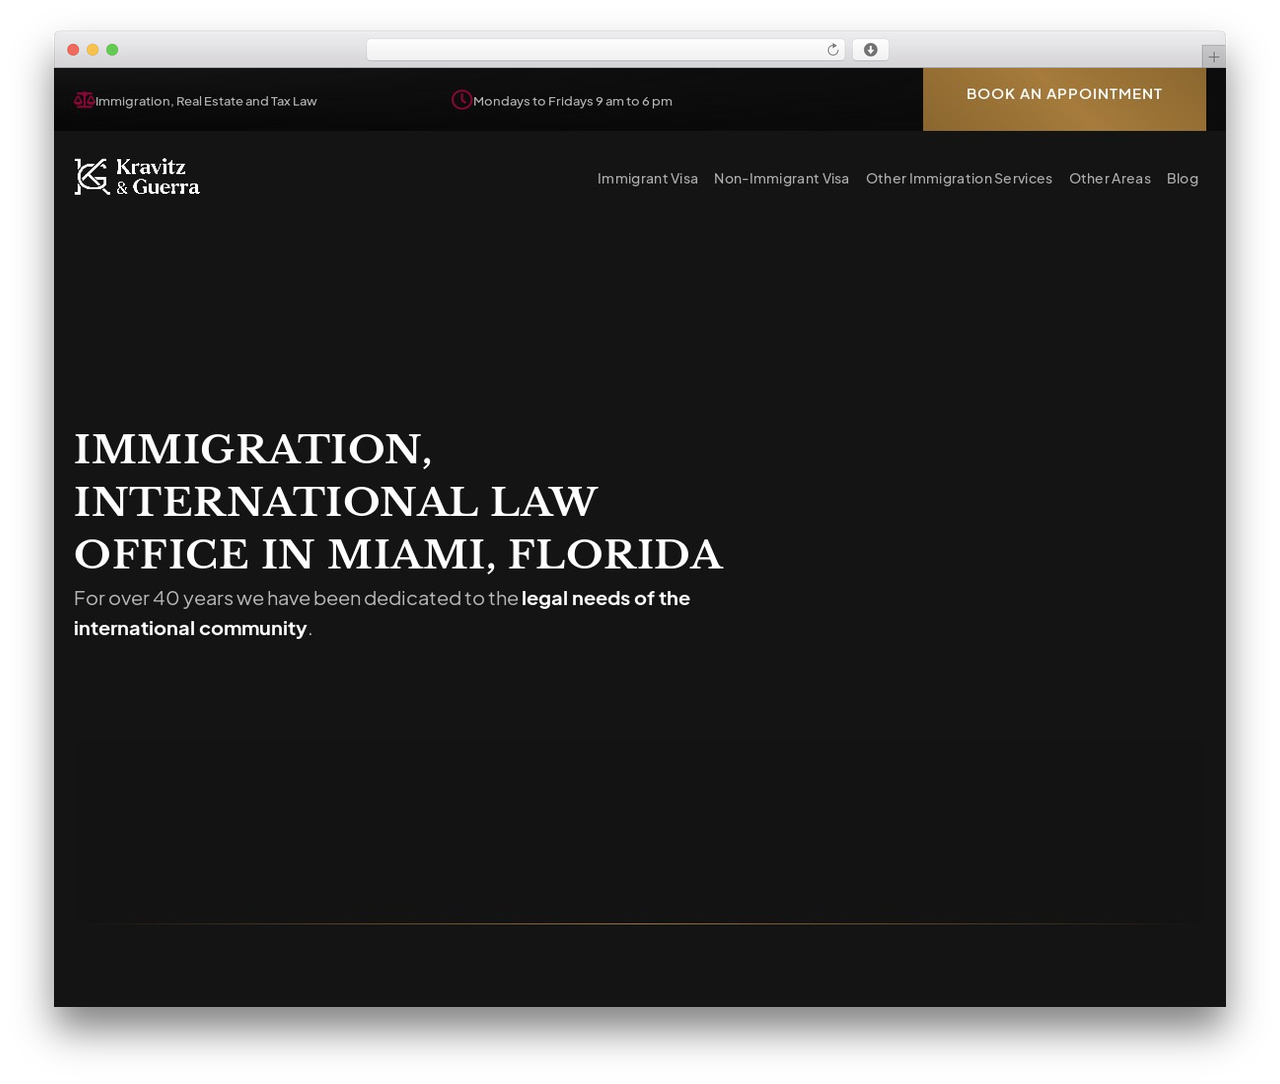Click the browser download icon
Image resolution: width=1280 pixels, height=1084 pixels.
(x=871, y=50)
